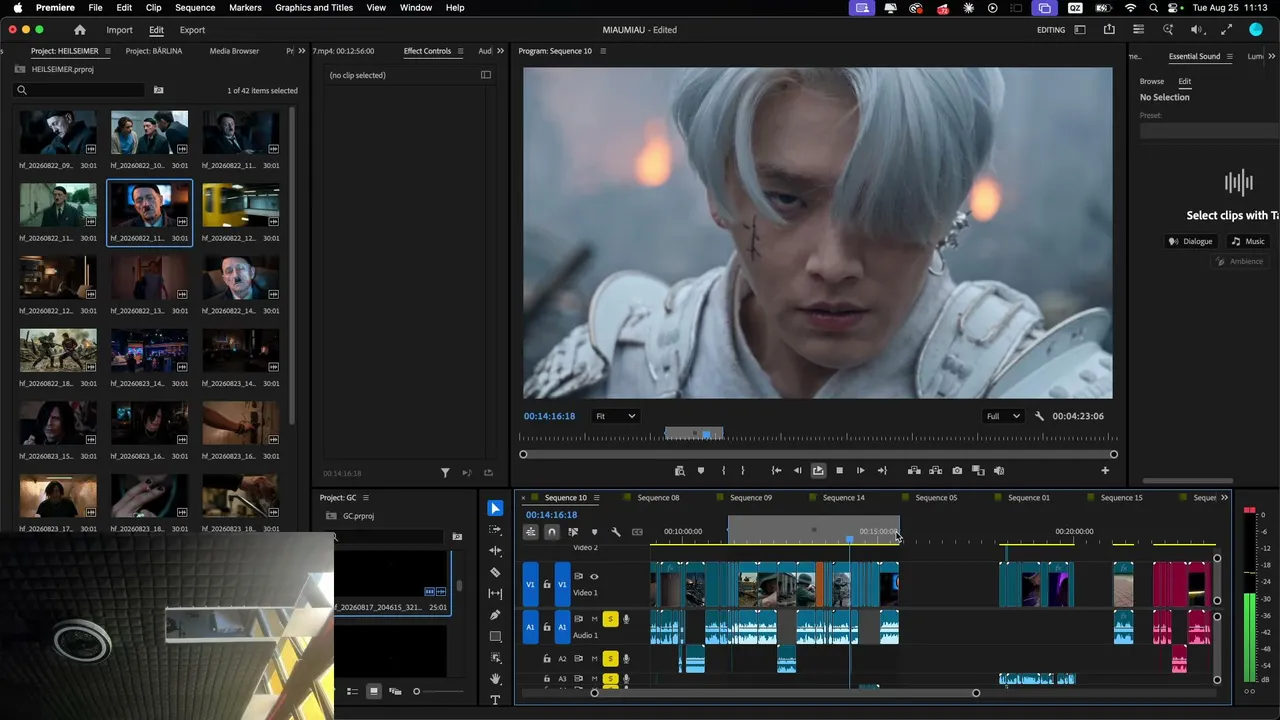This screenshot has width=1280, height=720.
Task: Step back one frame
Action: click(x=797, y=470)
